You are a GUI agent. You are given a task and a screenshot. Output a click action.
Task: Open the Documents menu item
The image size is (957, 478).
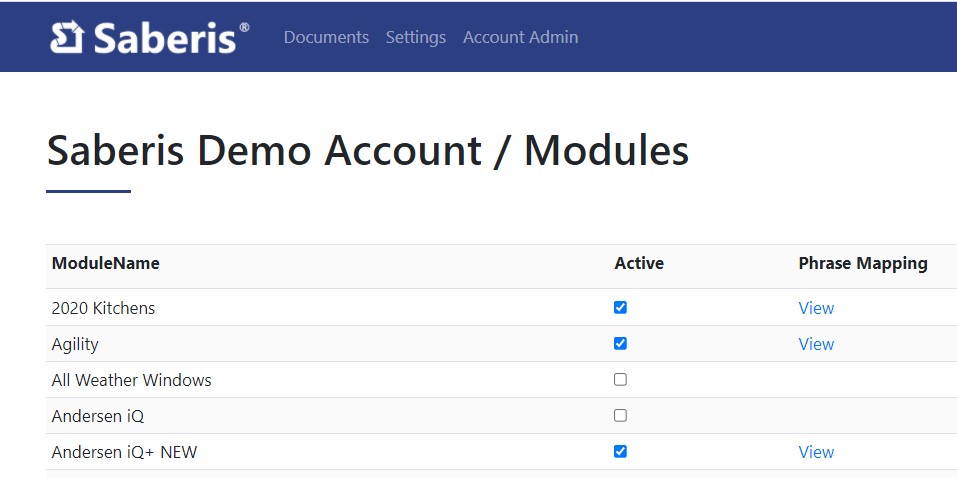point(326,37)
